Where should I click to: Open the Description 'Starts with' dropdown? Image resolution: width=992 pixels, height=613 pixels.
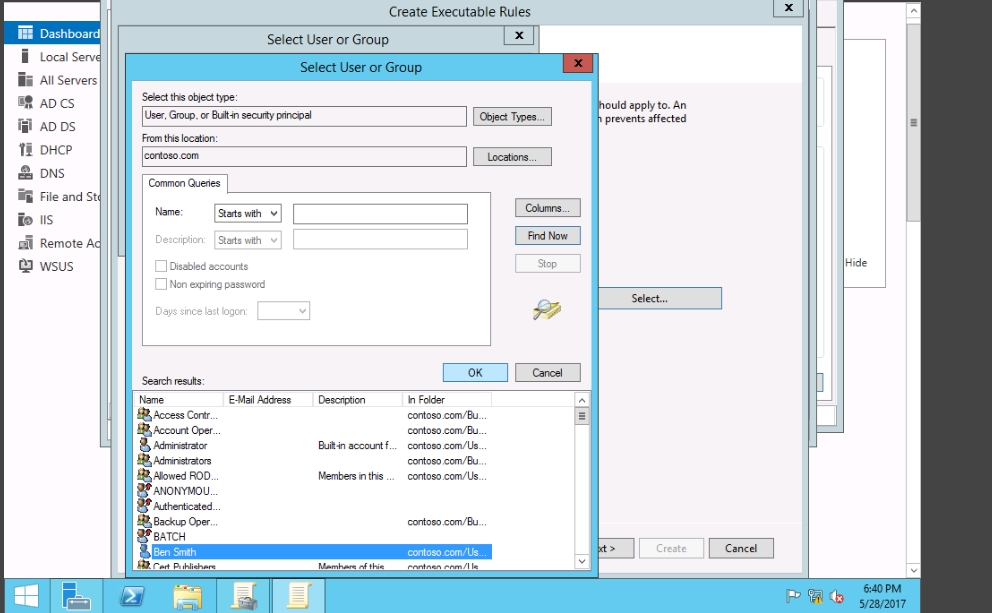click(248, 240)
